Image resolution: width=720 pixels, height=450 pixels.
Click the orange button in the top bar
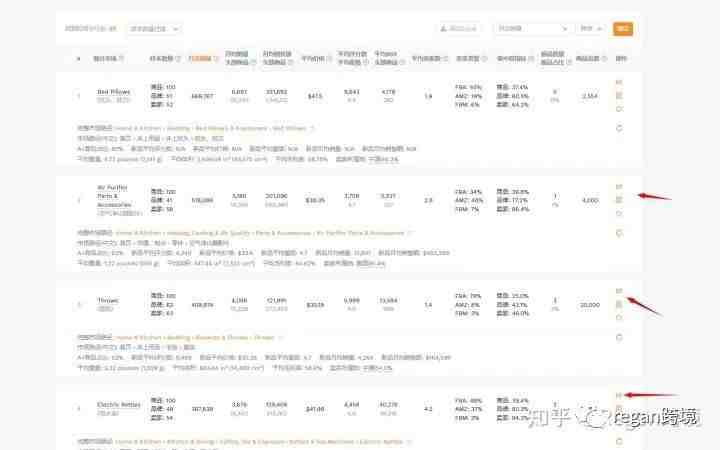[623, 28]
